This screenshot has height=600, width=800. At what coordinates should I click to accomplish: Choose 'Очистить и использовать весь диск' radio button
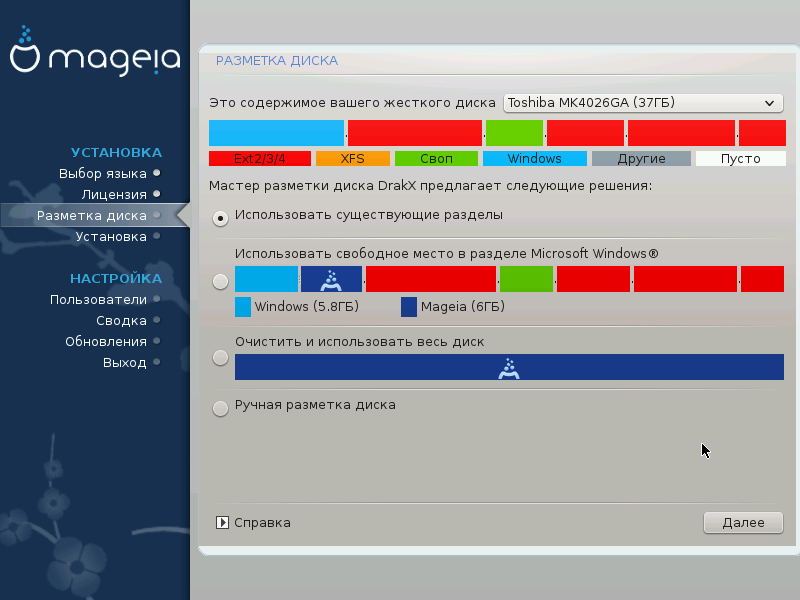[x=220, y=358]
